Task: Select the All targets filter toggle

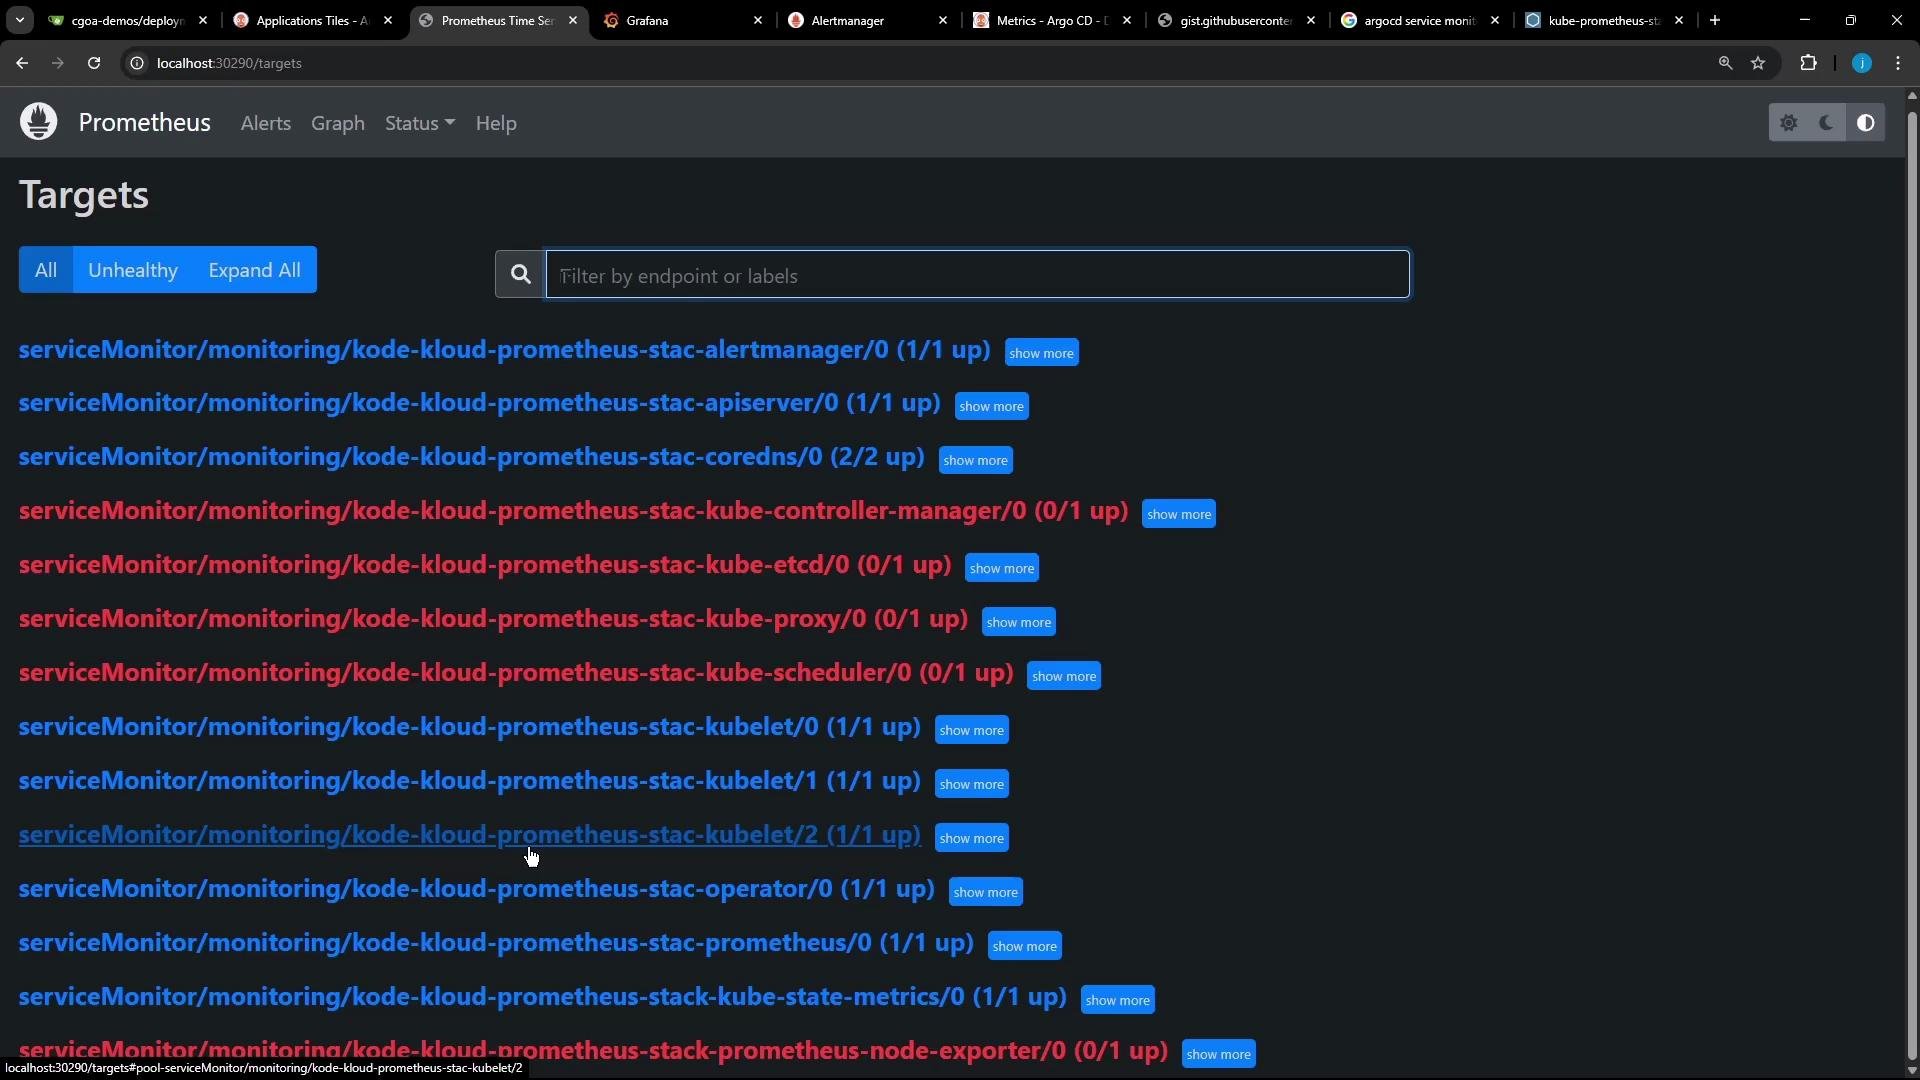Action: [46, 270]
